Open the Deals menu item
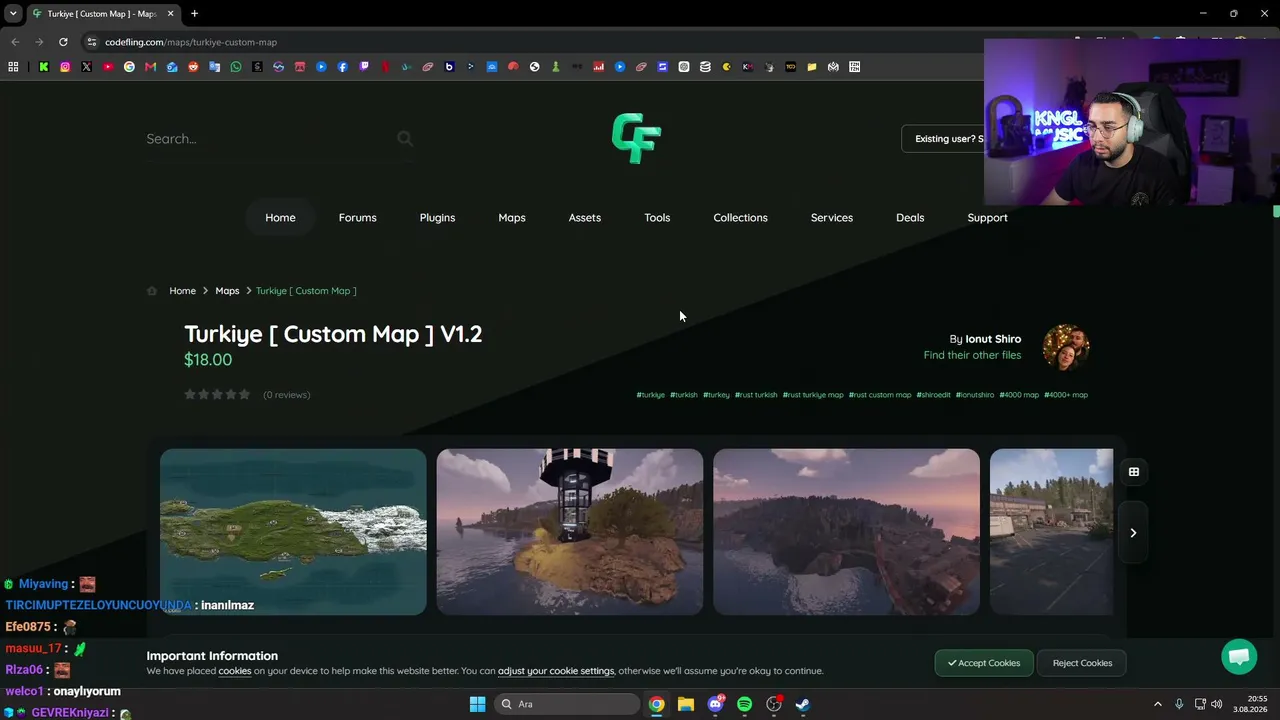Viewport: 1280px width, 720px height. click(910, 218)
